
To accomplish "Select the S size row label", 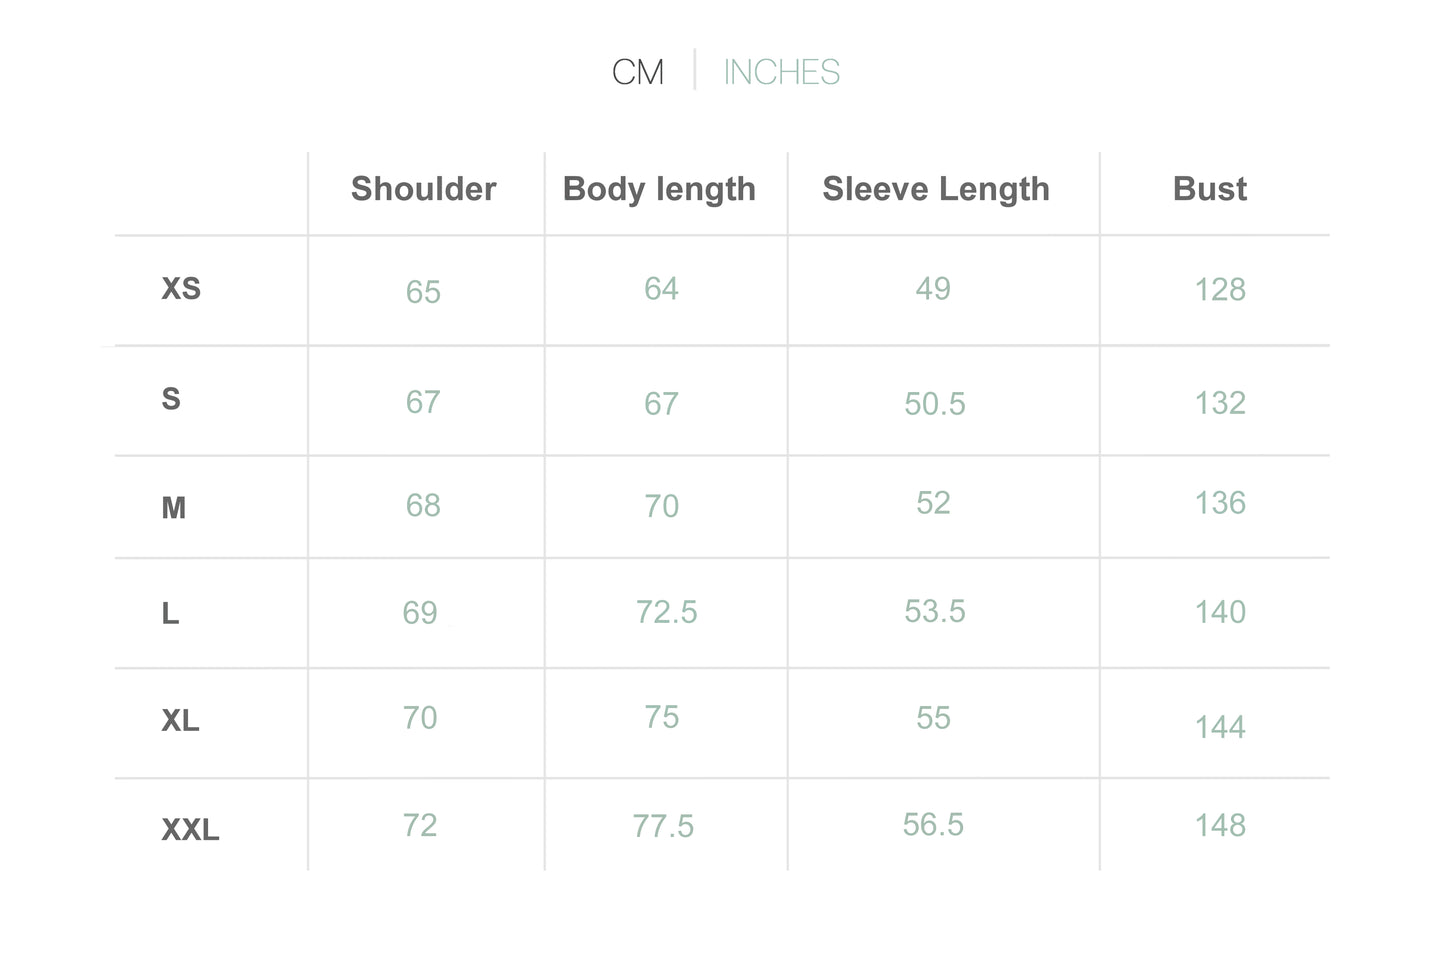I will click(171, 399).
